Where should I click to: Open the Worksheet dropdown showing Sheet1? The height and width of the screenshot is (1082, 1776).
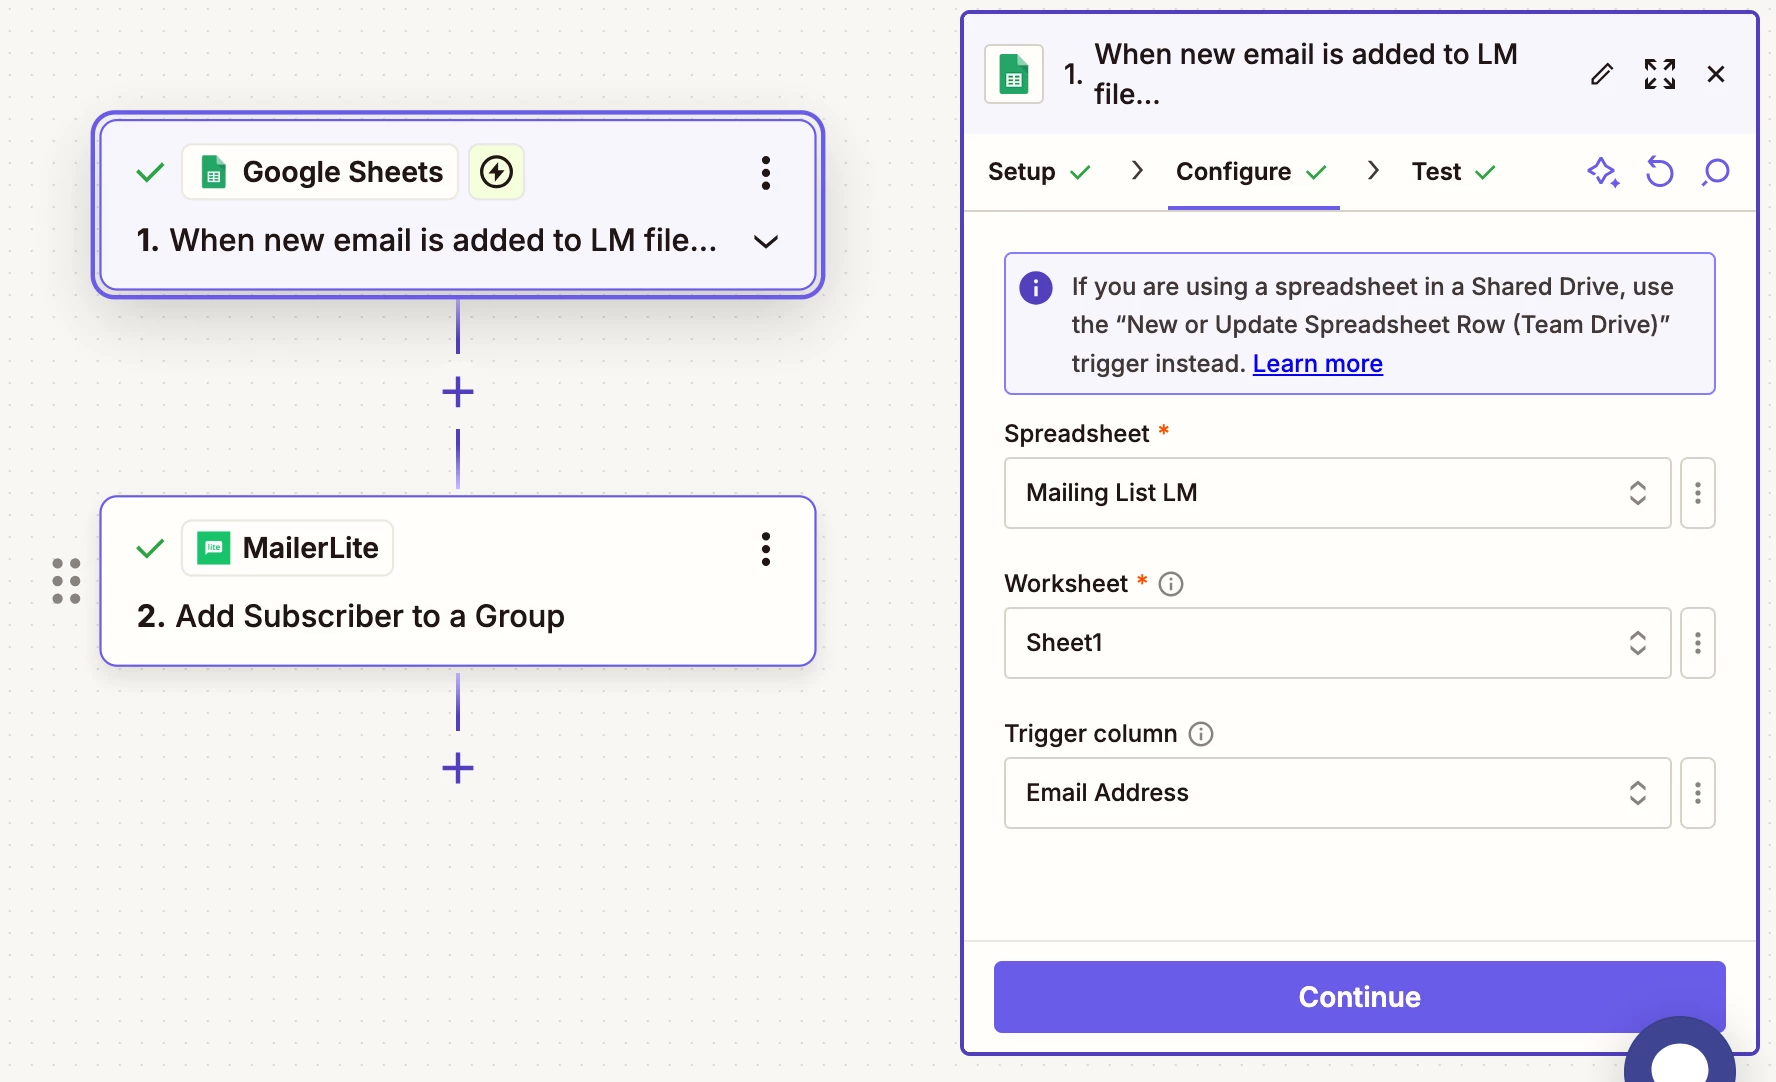pos(1337,643)
